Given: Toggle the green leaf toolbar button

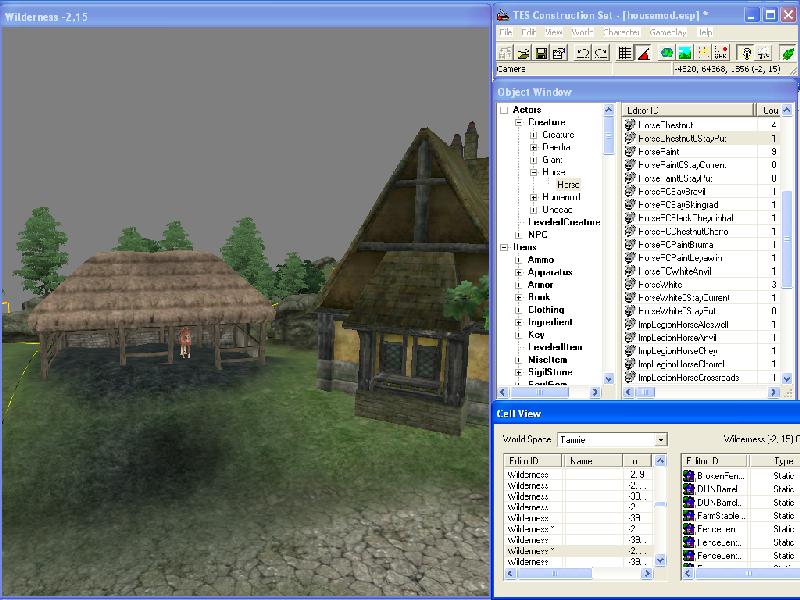Looking at the screenshot, I should tap(788, 53).
